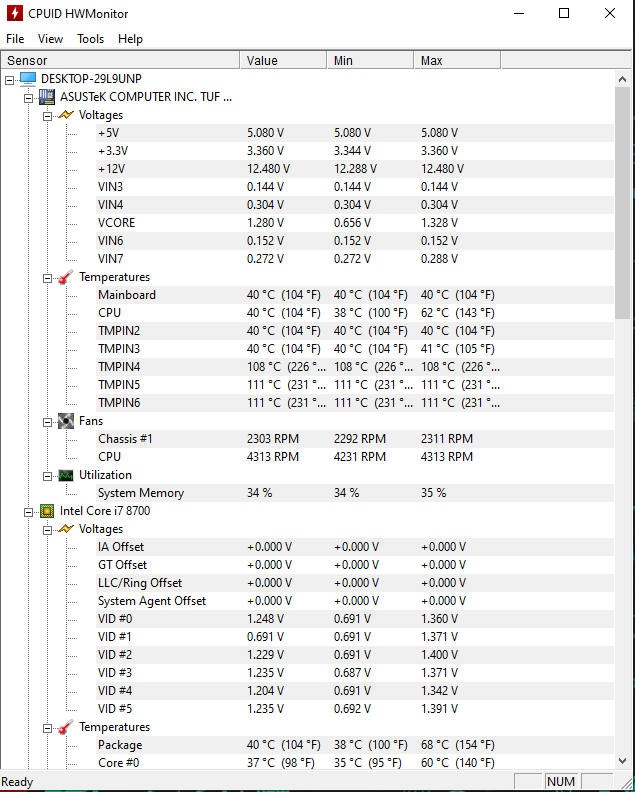Select the Chassis #1 fan row
This screenshot has width=635, height=792.
click(355, 439)
